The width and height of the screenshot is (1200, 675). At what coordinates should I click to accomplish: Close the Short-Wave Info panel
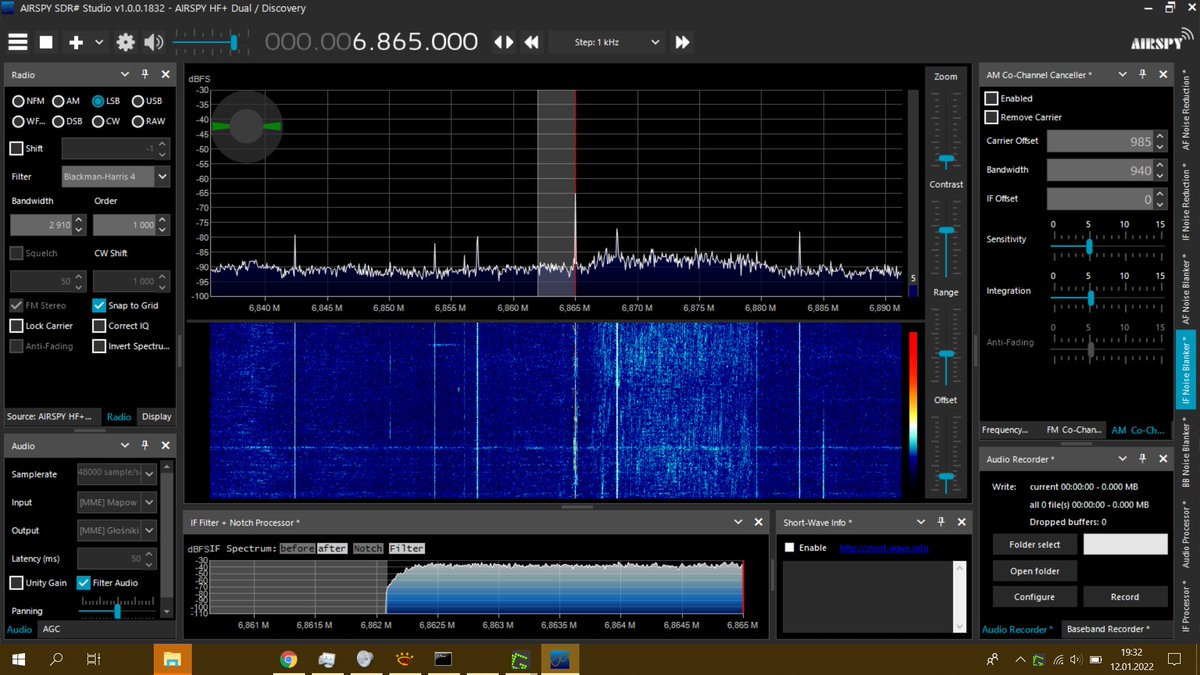coord(961,522)
